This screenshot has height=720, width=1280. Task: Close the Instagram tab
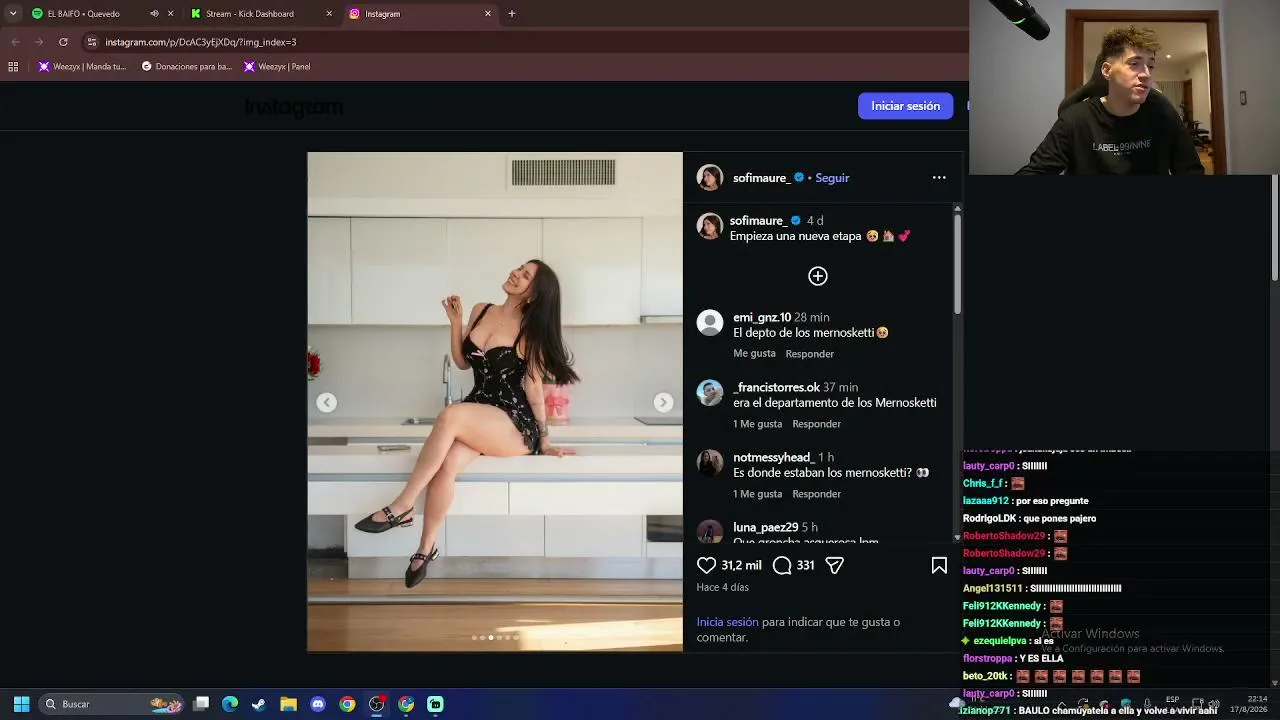tap(488, 14)
